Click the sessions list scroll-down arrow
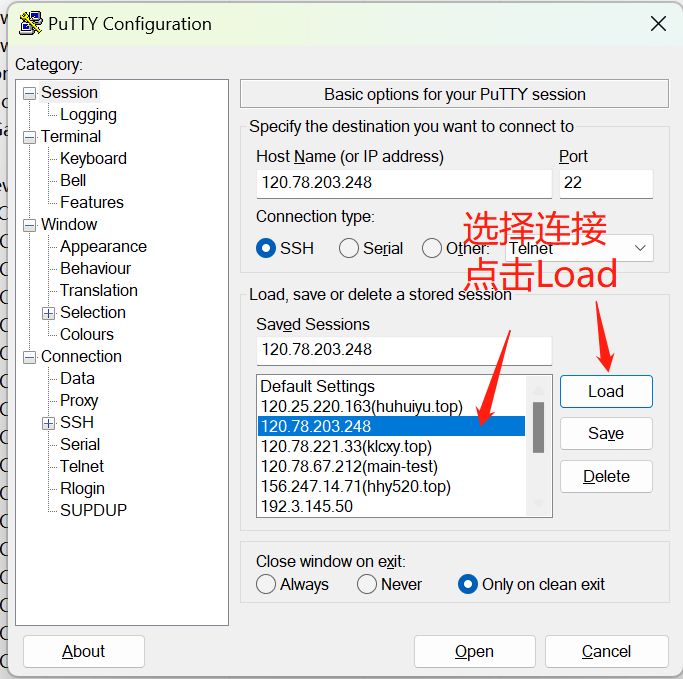This screenshot has width=683, height=679. point(538,503)
